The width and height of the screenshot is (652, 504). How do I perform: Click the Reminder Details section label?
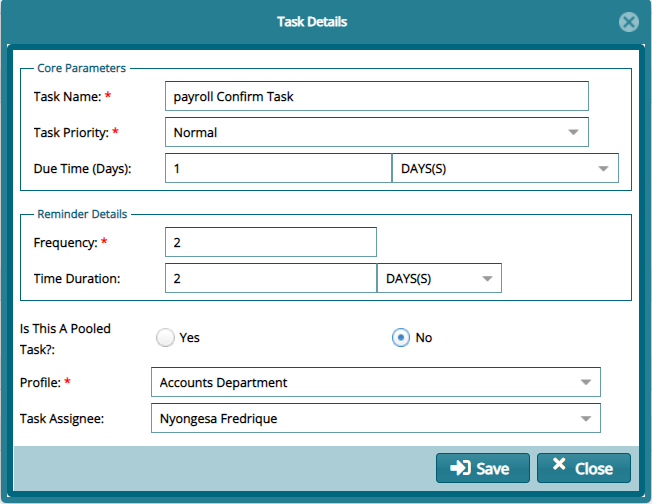[x=82, y=214]
